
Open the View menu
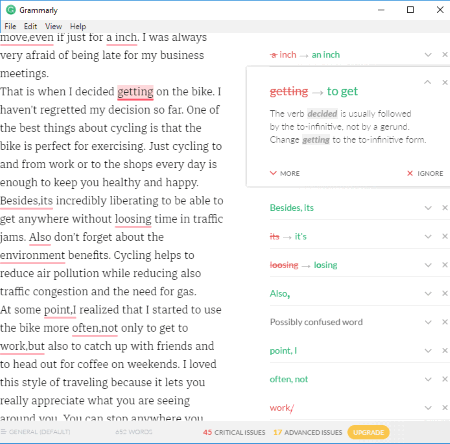[x=53, y=26]
